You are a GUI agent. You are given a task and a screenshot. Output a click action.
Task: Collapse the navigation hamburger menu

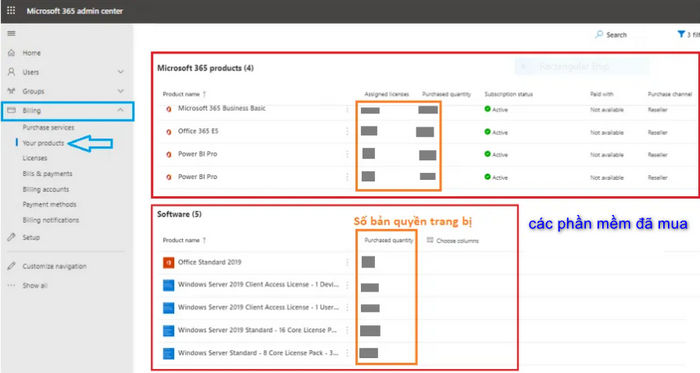pos(11,33)
